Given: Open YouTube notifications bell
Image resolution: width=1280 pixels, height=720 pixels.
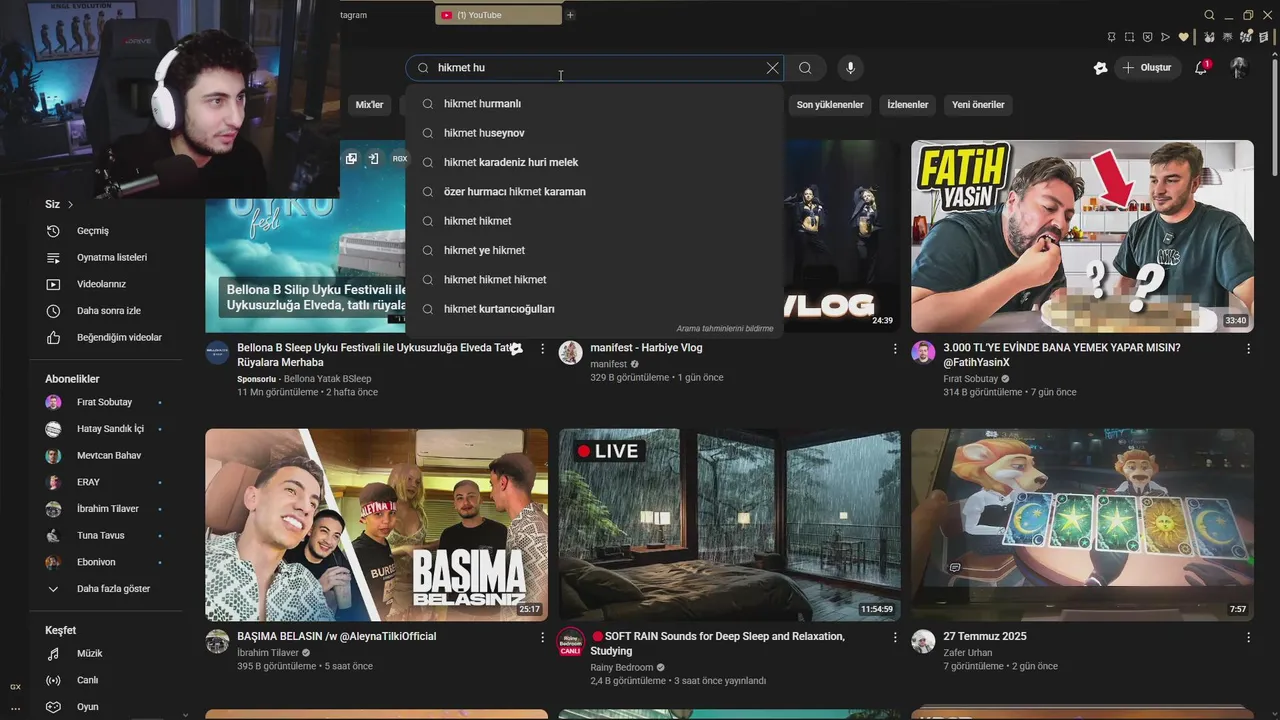Looking at the screenshot, I should tap(1202, 68).
